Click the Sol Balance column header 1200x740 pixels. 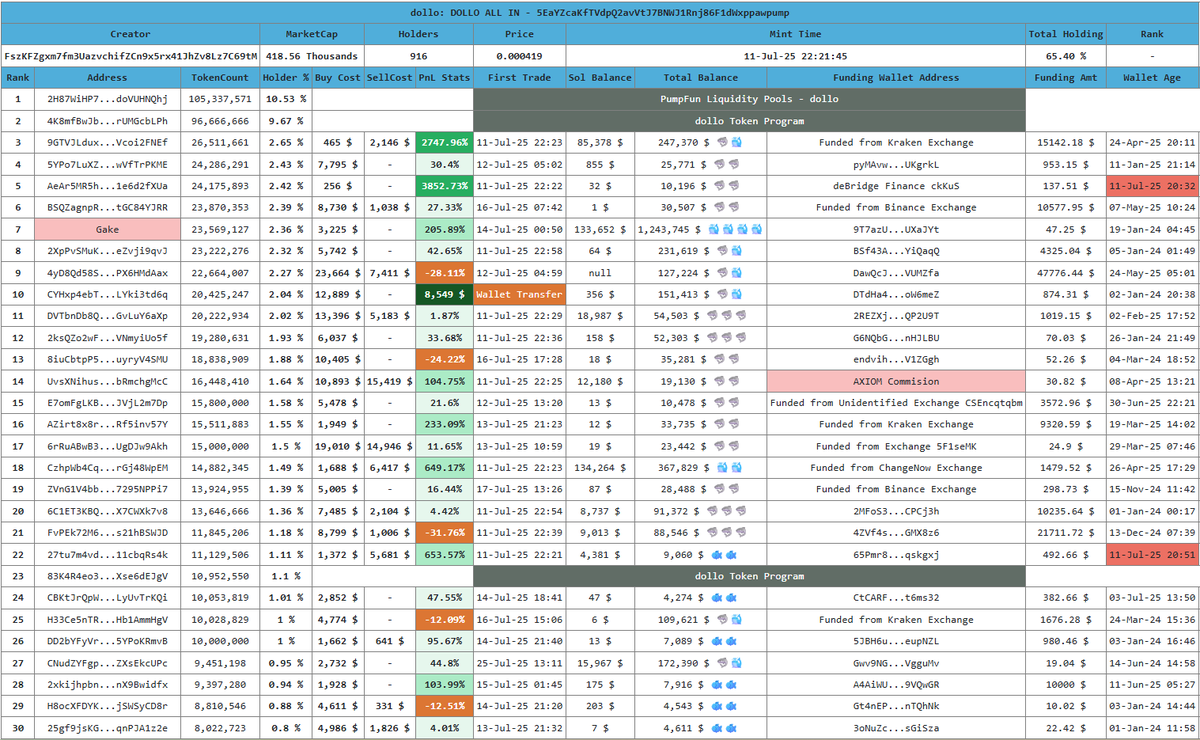click(x=600, y=77)
